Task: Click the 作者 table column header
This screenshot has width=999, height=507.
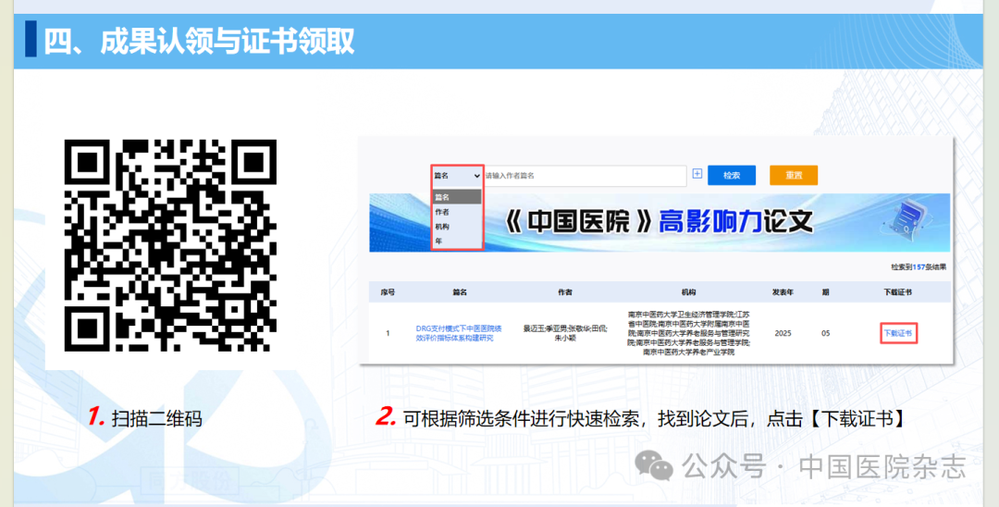Action: pyautogui.click(x=565, y=292)
